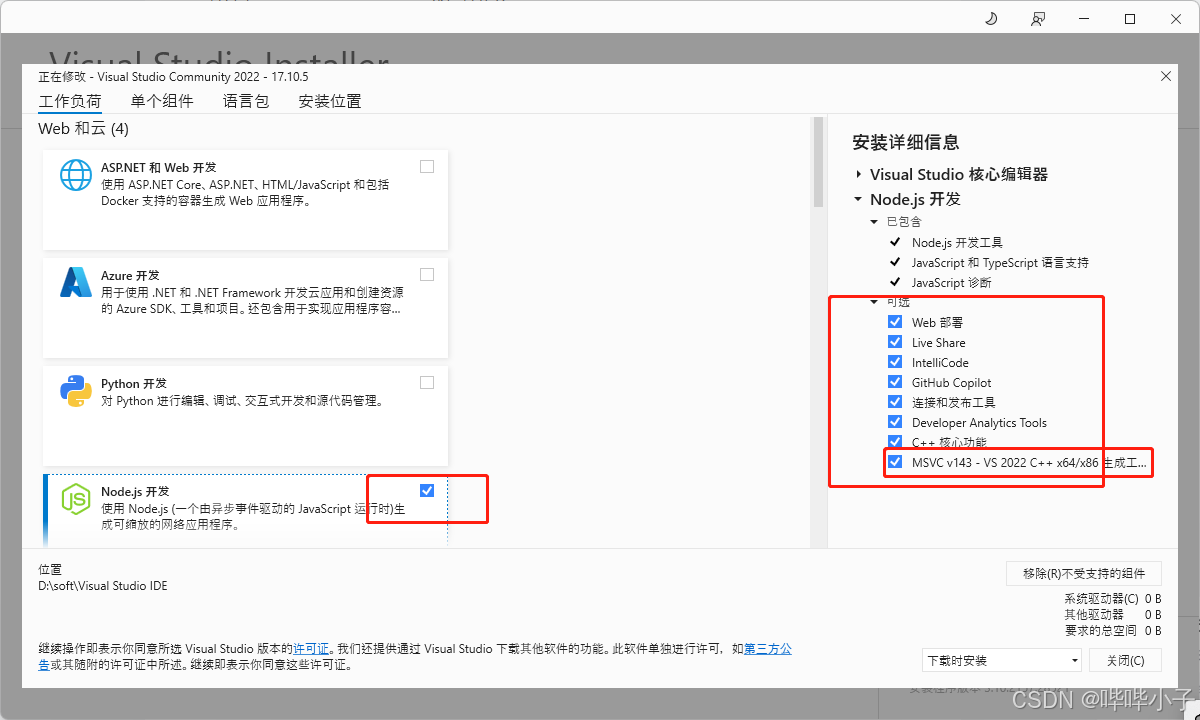The width and height of the screenshot is (1200, 720).
Task: Select the Node.js 开发工具 included item
Action: click(957, 242)
